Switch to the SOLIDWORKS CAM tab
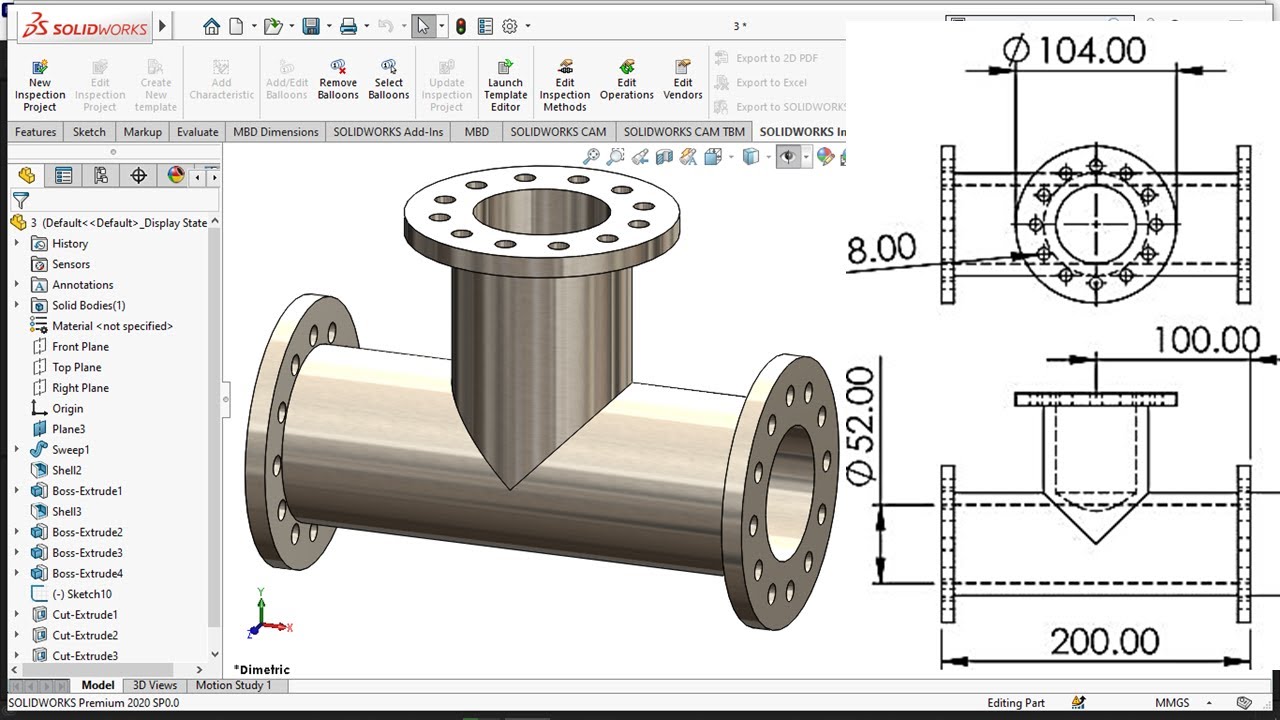 [558, 132]
